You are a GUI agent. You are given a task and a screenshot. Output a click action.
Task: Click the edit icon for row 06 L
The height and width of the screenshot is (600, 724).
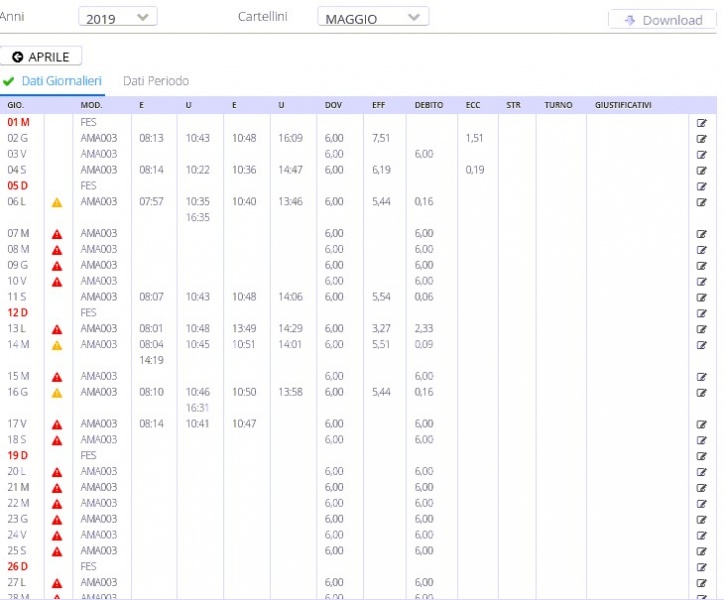coord(702,202)
